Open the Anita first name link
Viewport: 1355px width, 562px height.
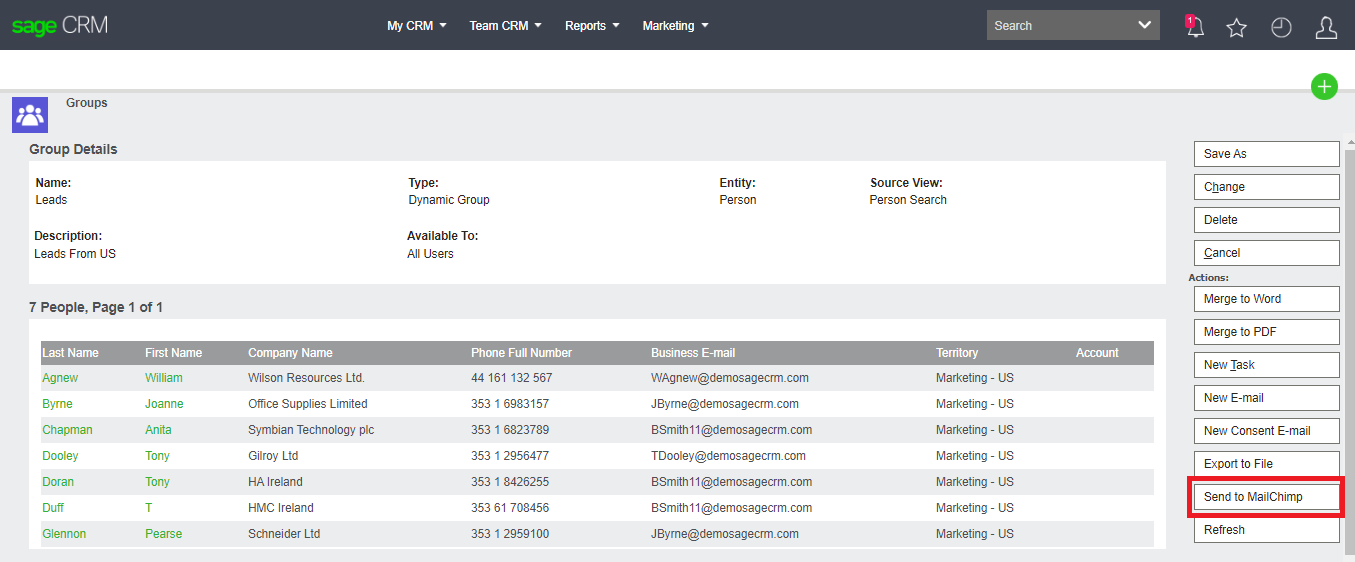click(x=158, y=430)
